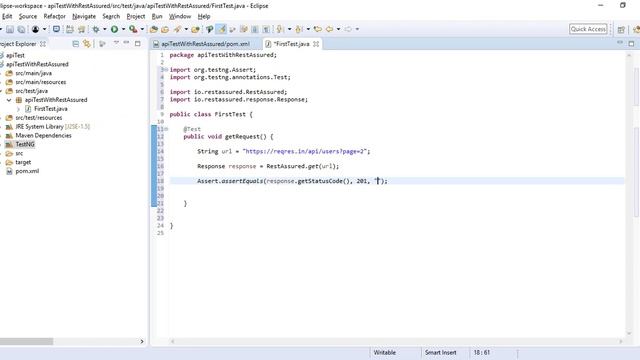Select the TestNG library entry

pyautogui.click(x=25, y=144)
